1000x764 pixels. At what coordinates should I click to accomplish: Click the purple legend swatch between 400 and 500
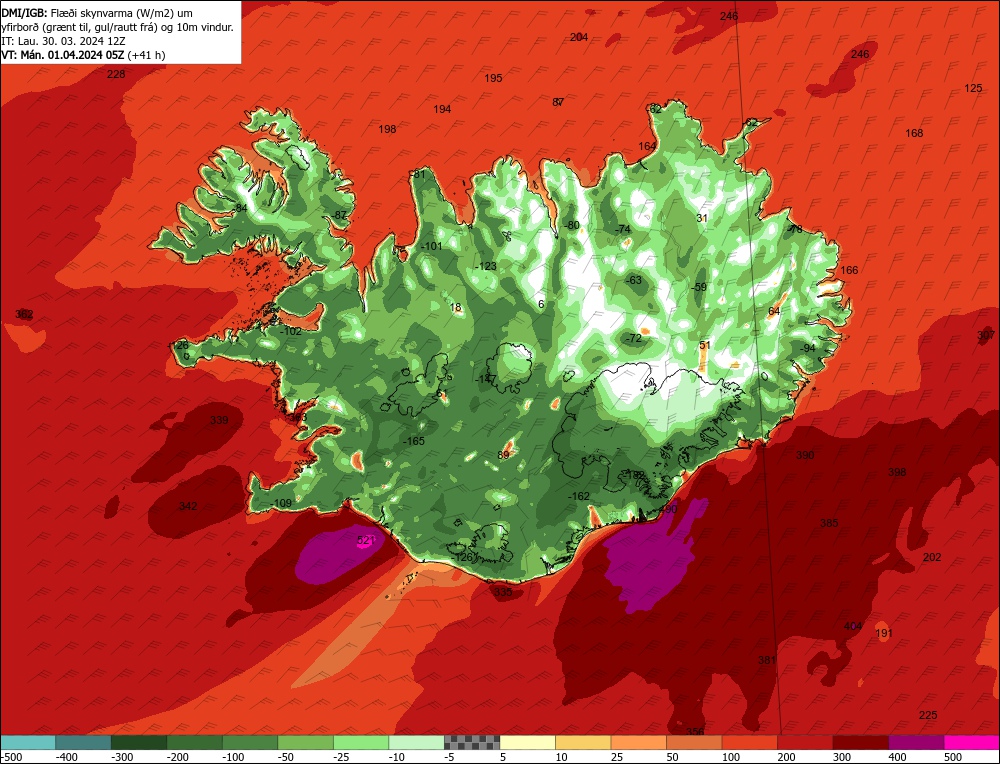[x=916, y=742]
